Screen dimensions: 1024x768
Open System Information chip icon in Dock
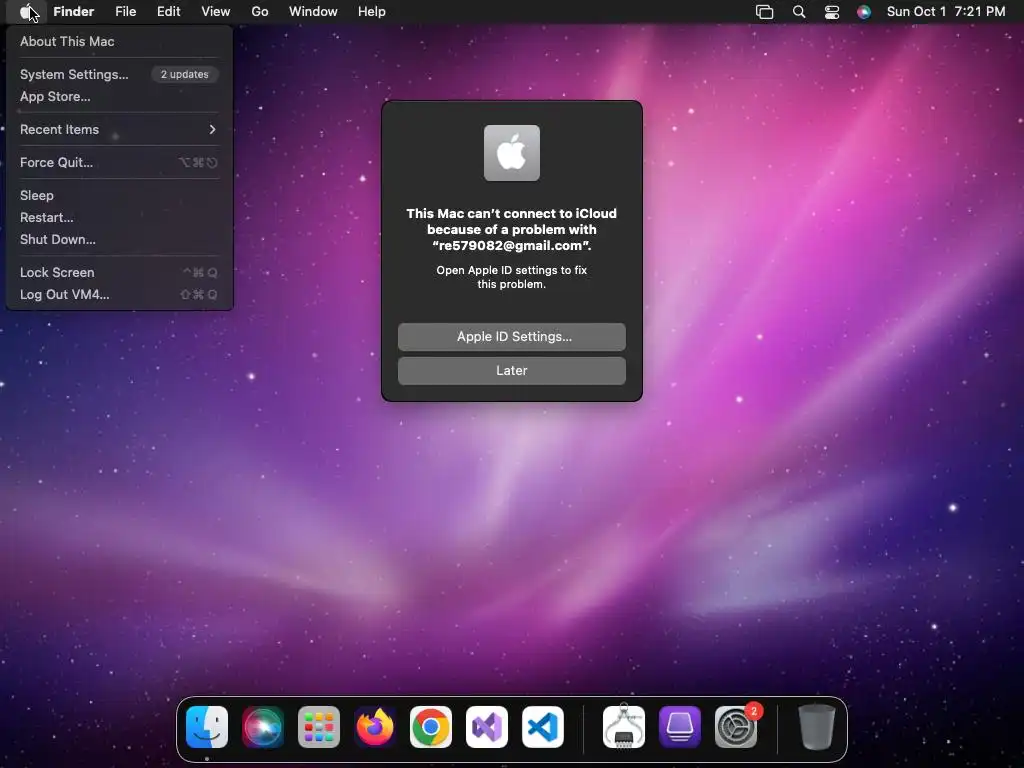click(x=624, y=727)
